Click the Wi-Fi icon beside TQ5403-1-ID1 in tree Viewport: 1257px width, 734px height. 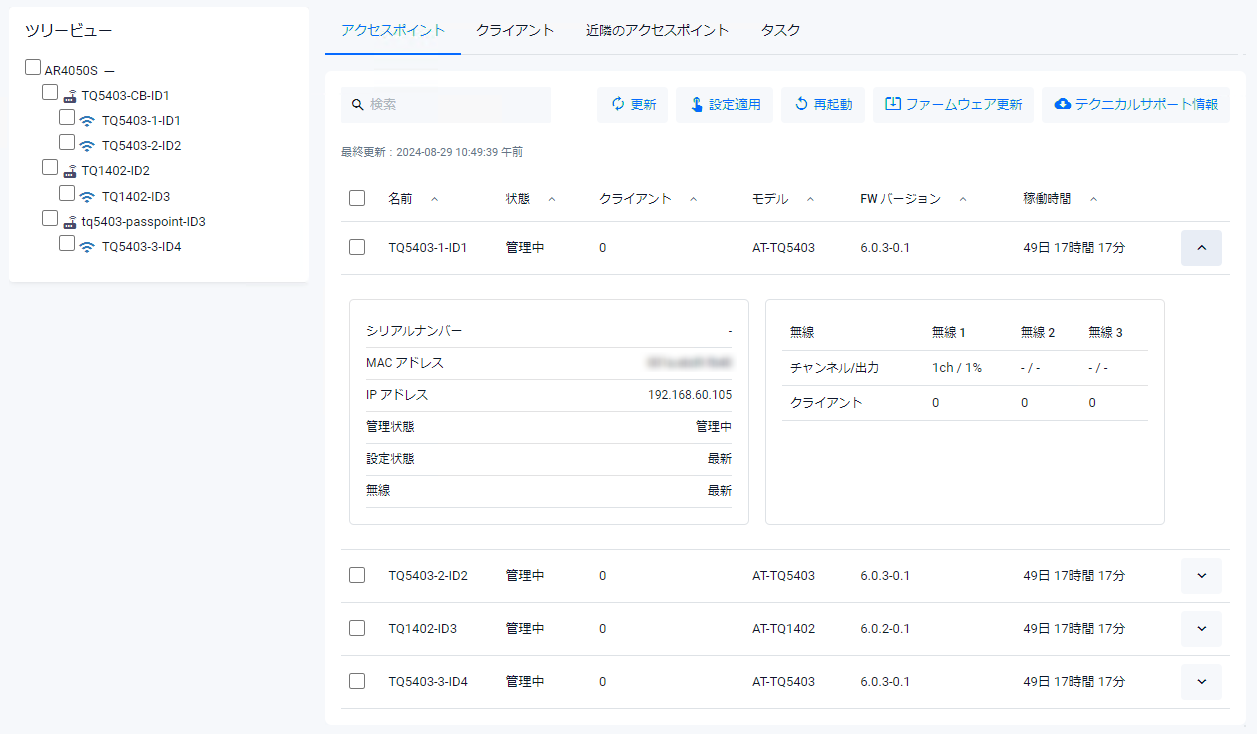87,121
